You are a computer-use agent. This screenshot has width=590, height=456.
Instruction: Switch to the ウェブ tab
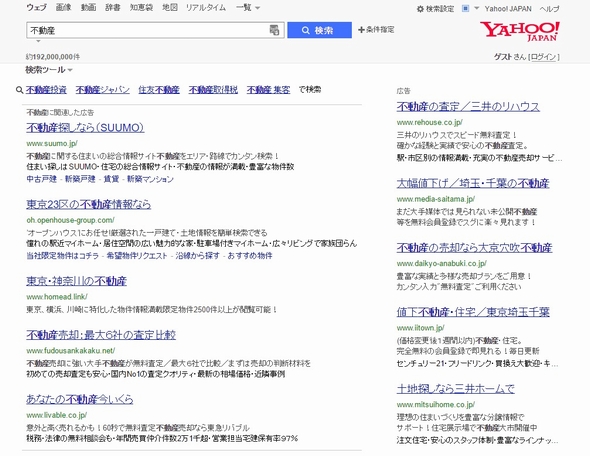pyautogui.click(x=36, y=8)
